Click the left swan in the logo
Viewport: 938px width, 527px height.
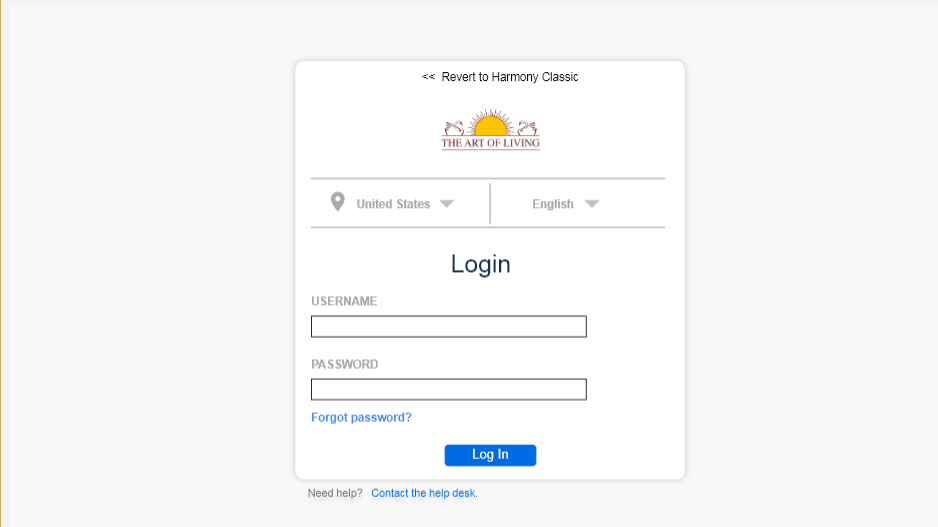pos(454,128)
